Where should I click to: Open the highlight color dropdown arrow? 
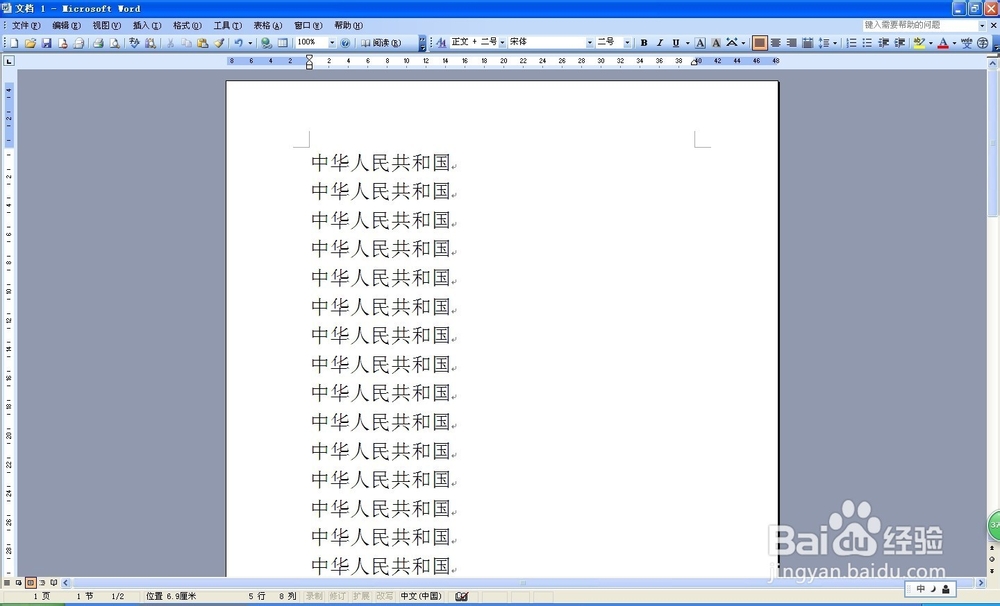pyautogui.click(x=930, y=43)
